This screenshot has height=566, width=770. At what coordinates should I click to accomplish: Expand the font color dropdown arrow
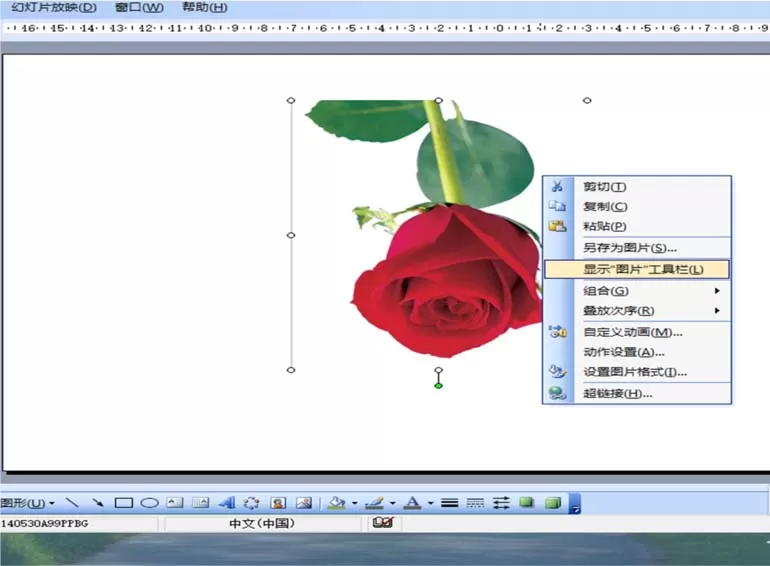point(430,503)
